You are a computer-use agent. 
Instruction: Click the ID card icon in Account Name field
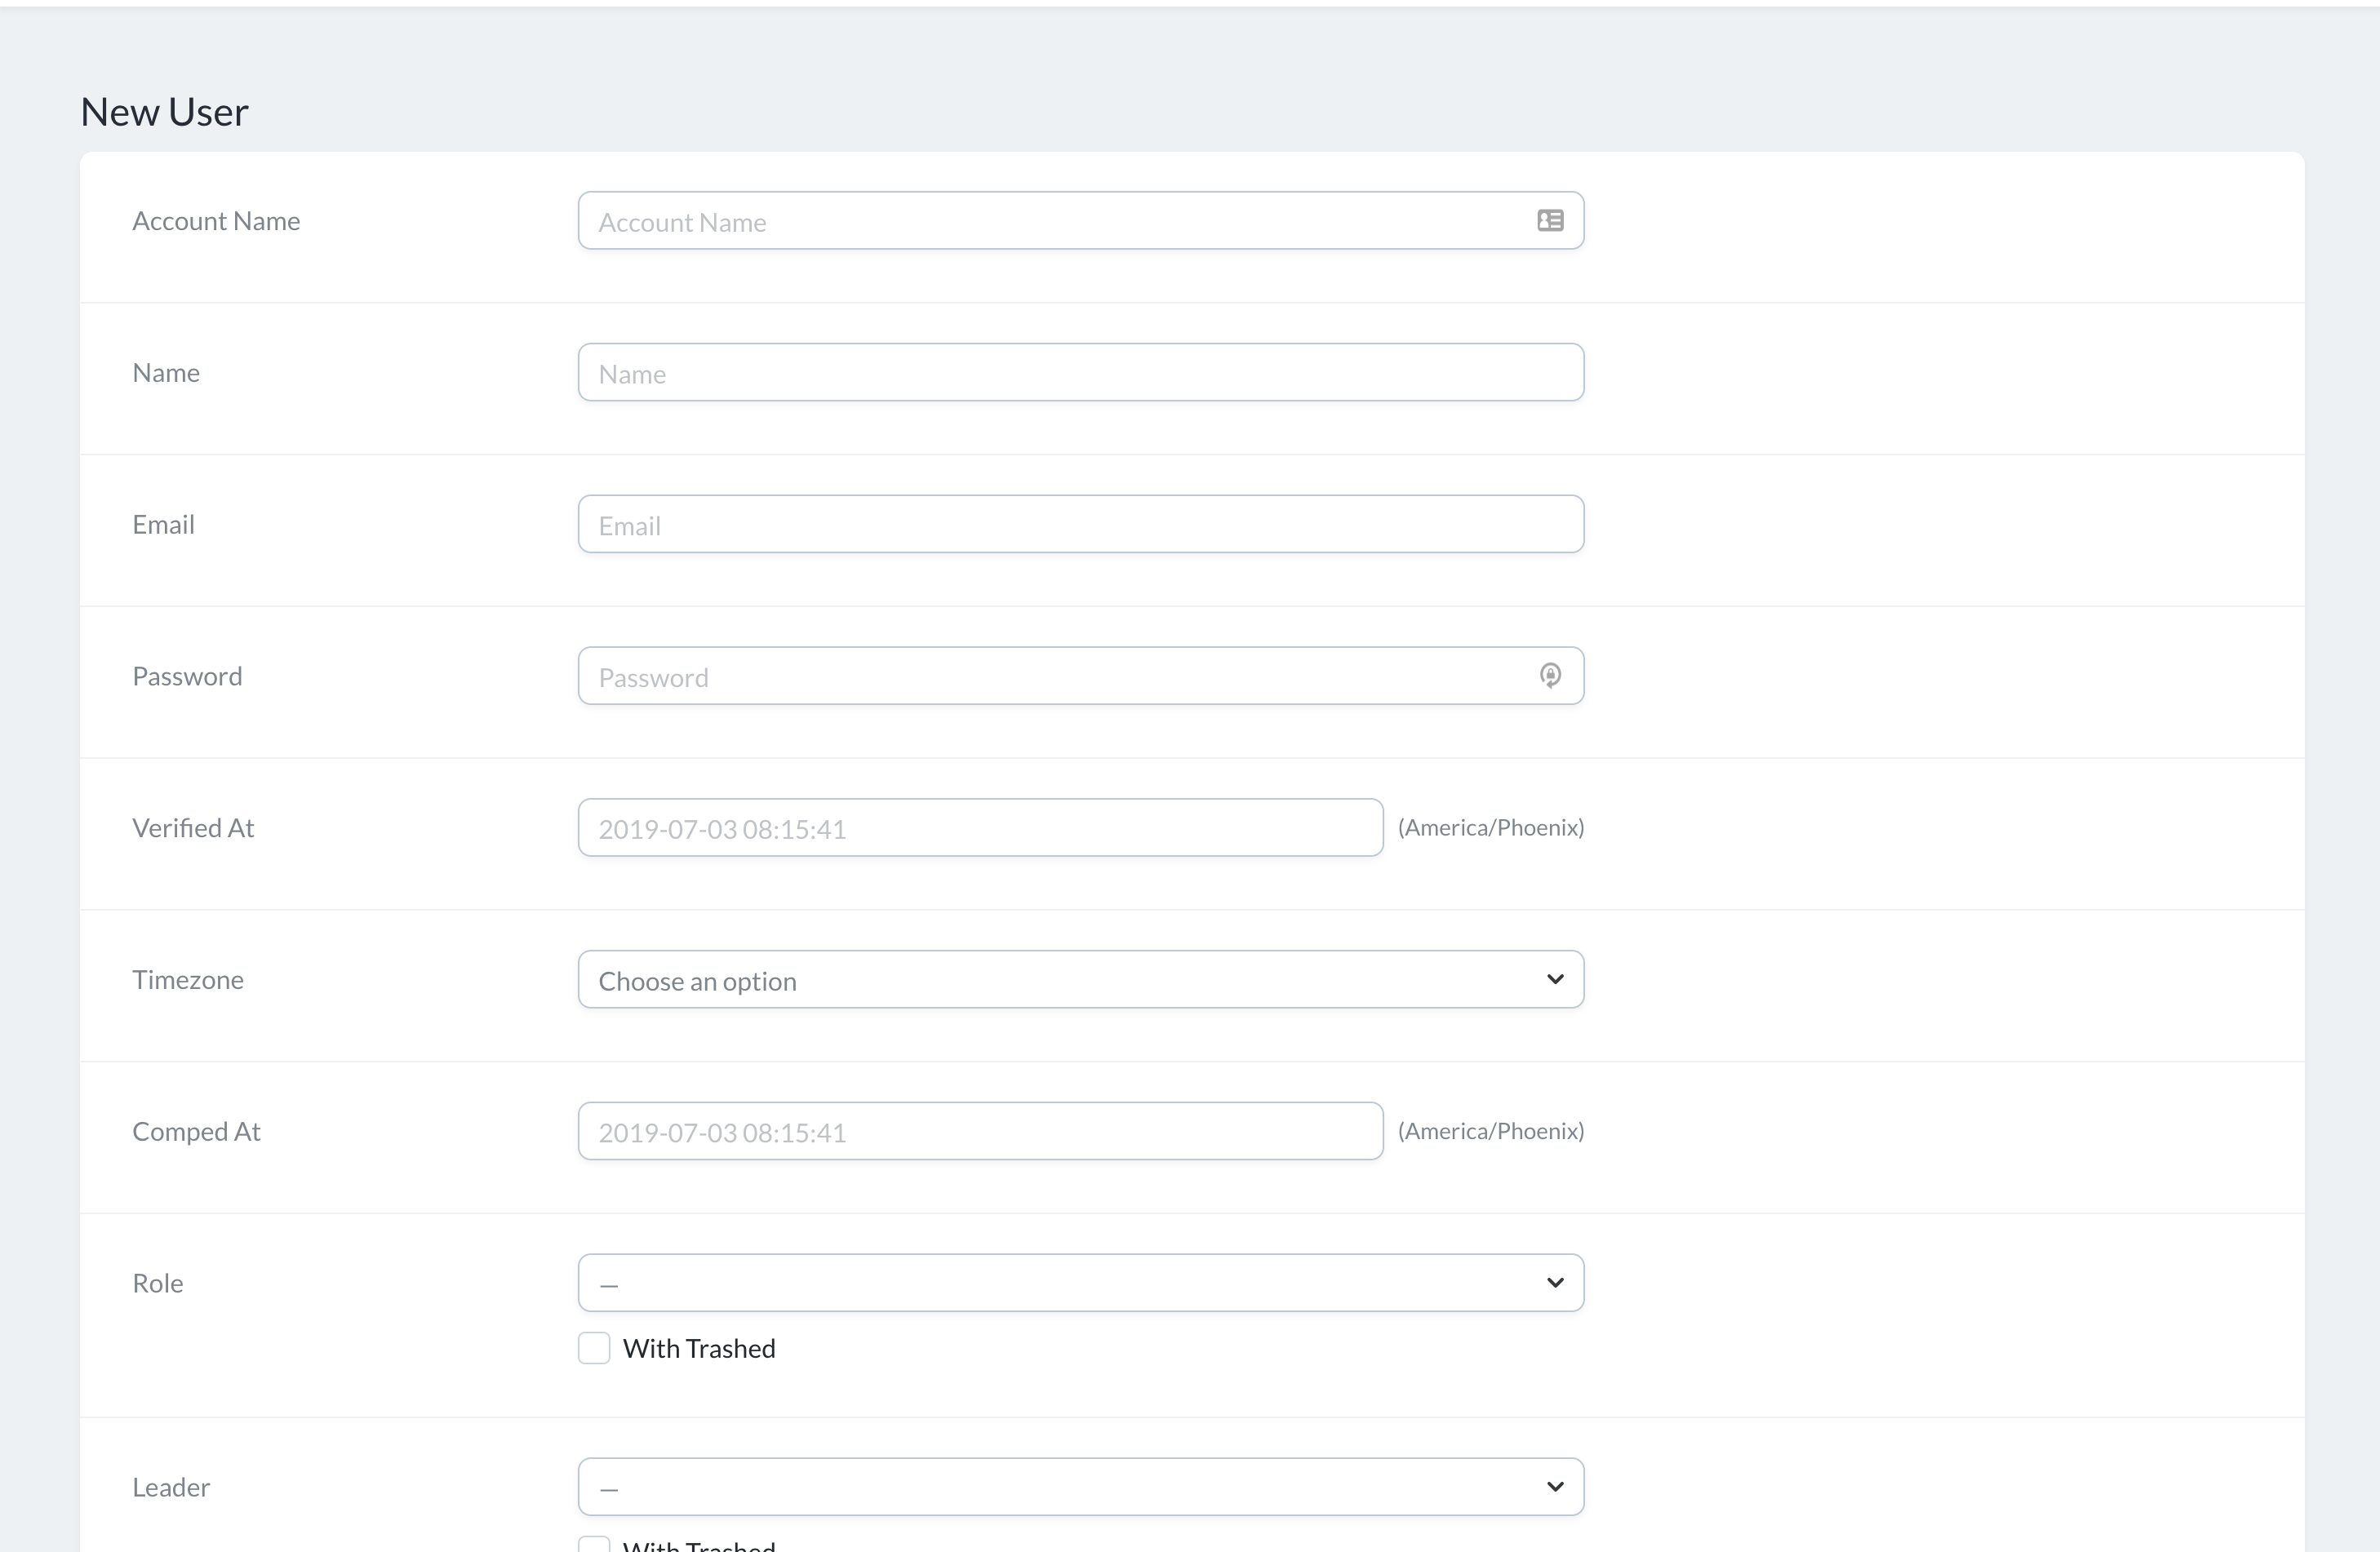(1550, 220)
